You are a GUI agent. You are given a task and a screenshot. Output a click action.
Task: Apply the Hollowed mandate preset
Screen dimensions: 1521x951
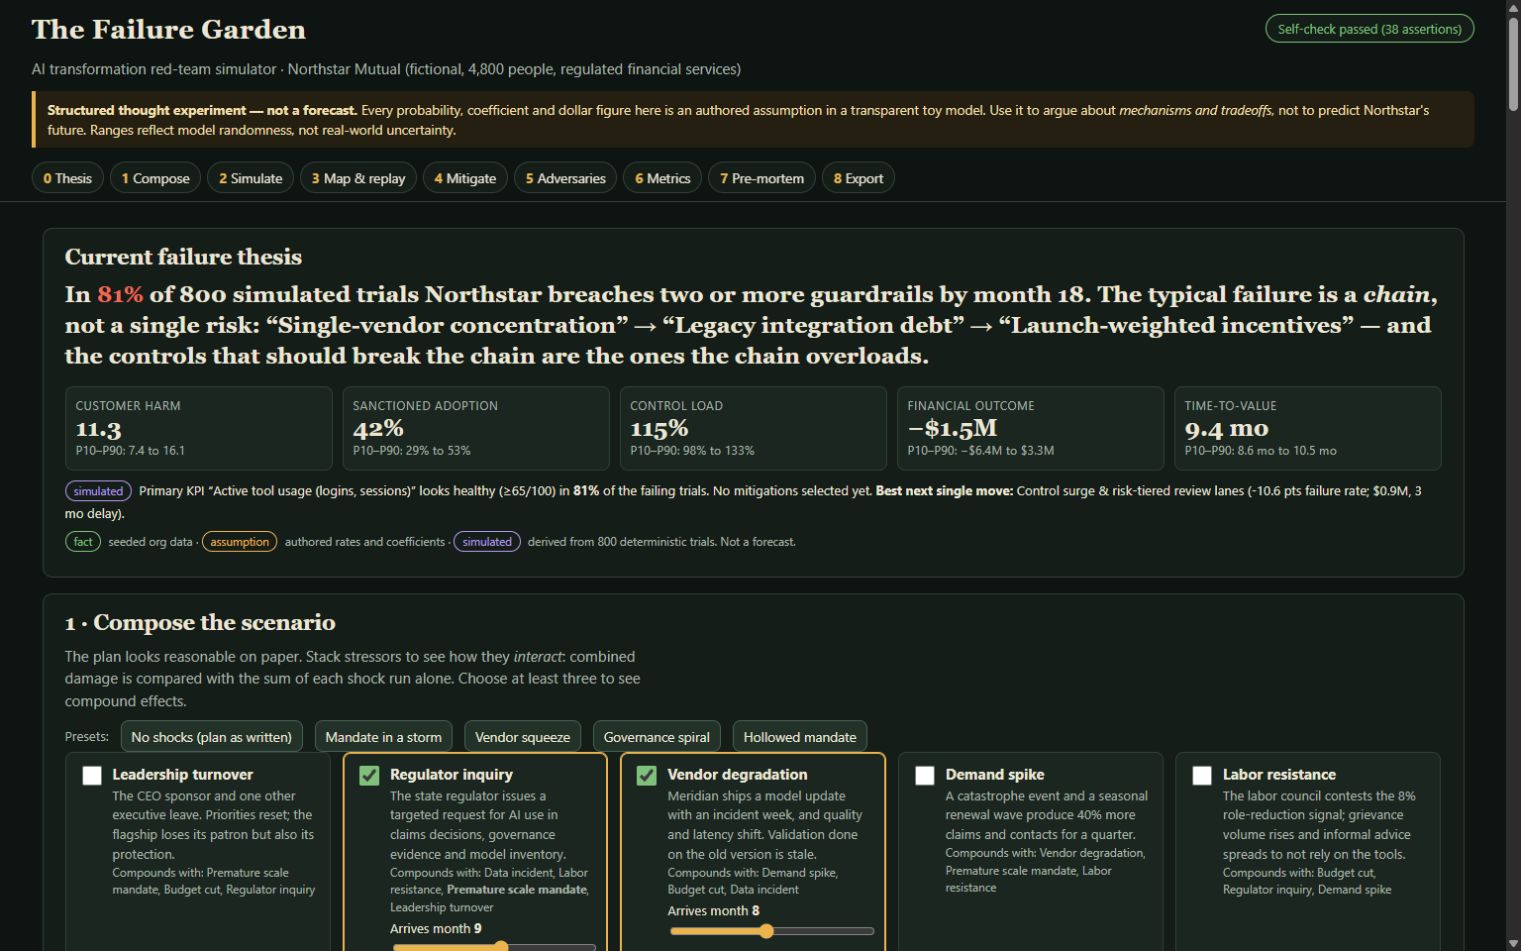tap(800, 737)
